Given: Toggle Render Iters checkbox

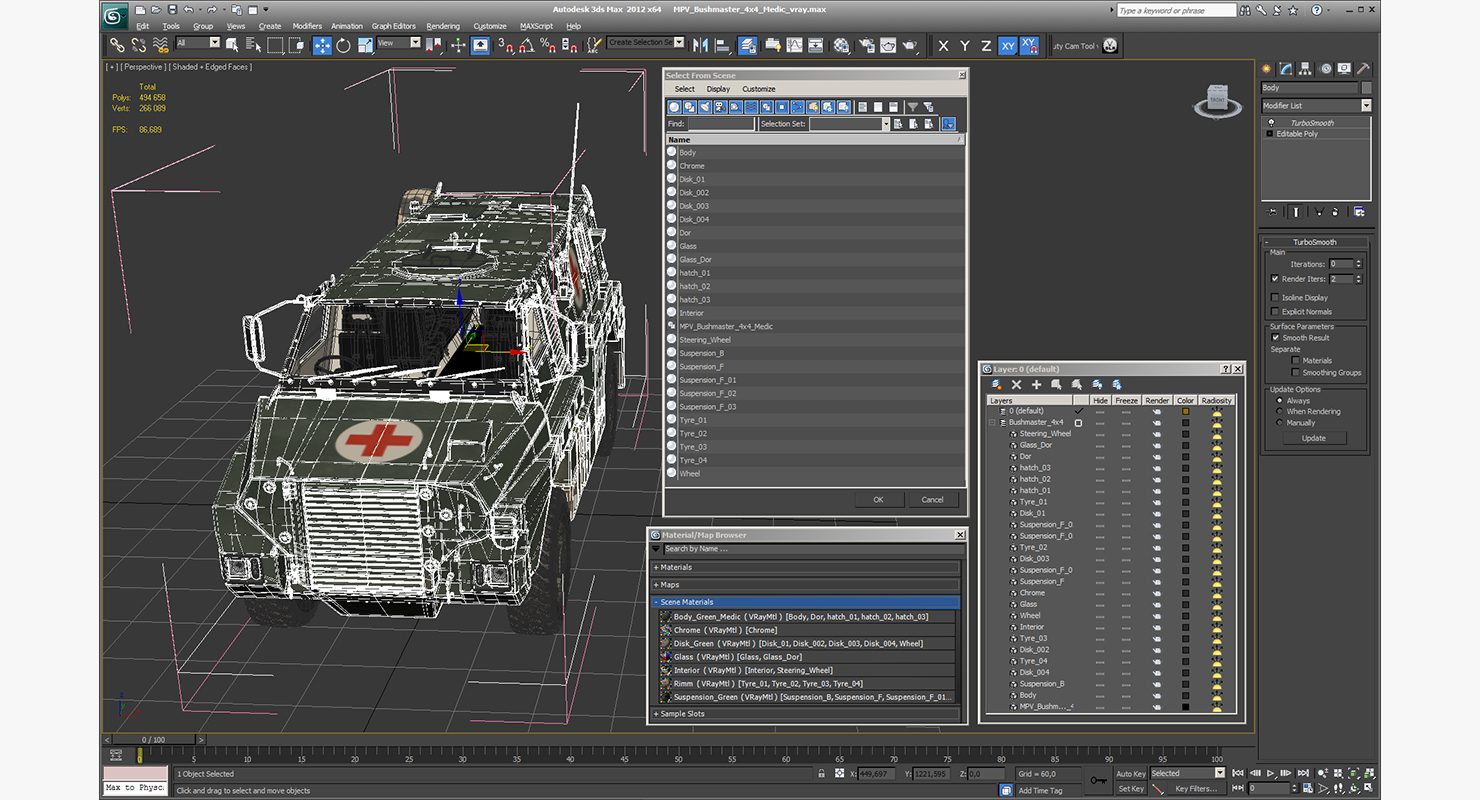Looking at the screenshot, I should (1275, 279).
